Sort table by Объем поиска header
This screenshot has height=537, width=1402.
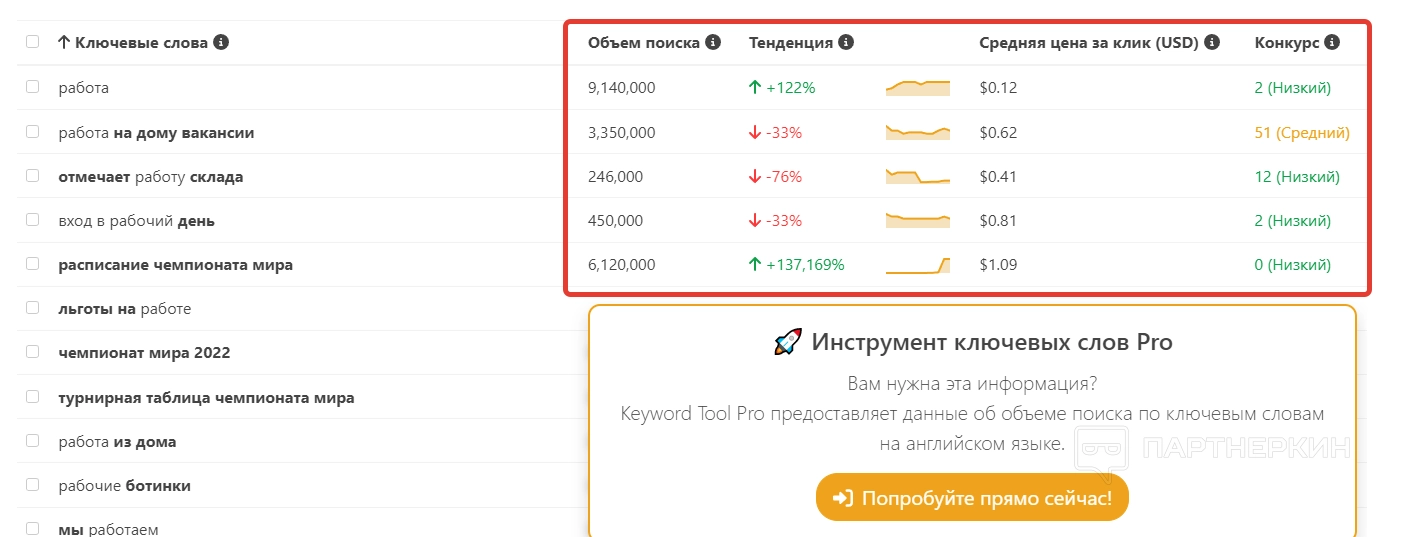coord(643,42)
